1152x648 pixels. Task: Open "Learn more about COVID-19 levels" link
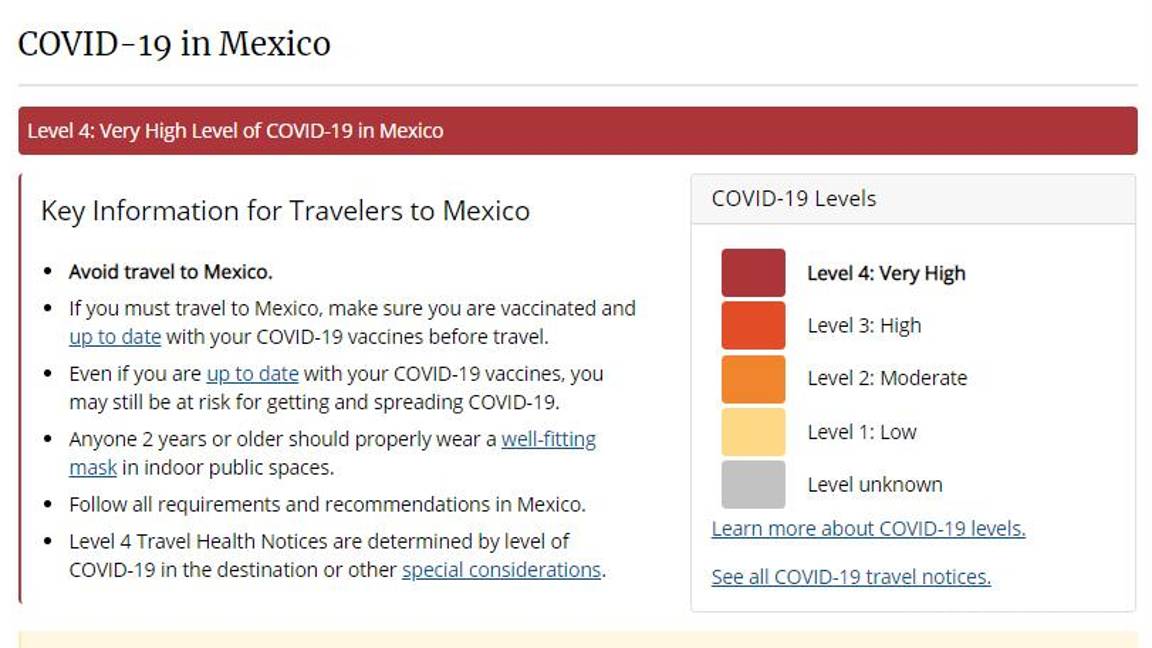tap(866, 528)
